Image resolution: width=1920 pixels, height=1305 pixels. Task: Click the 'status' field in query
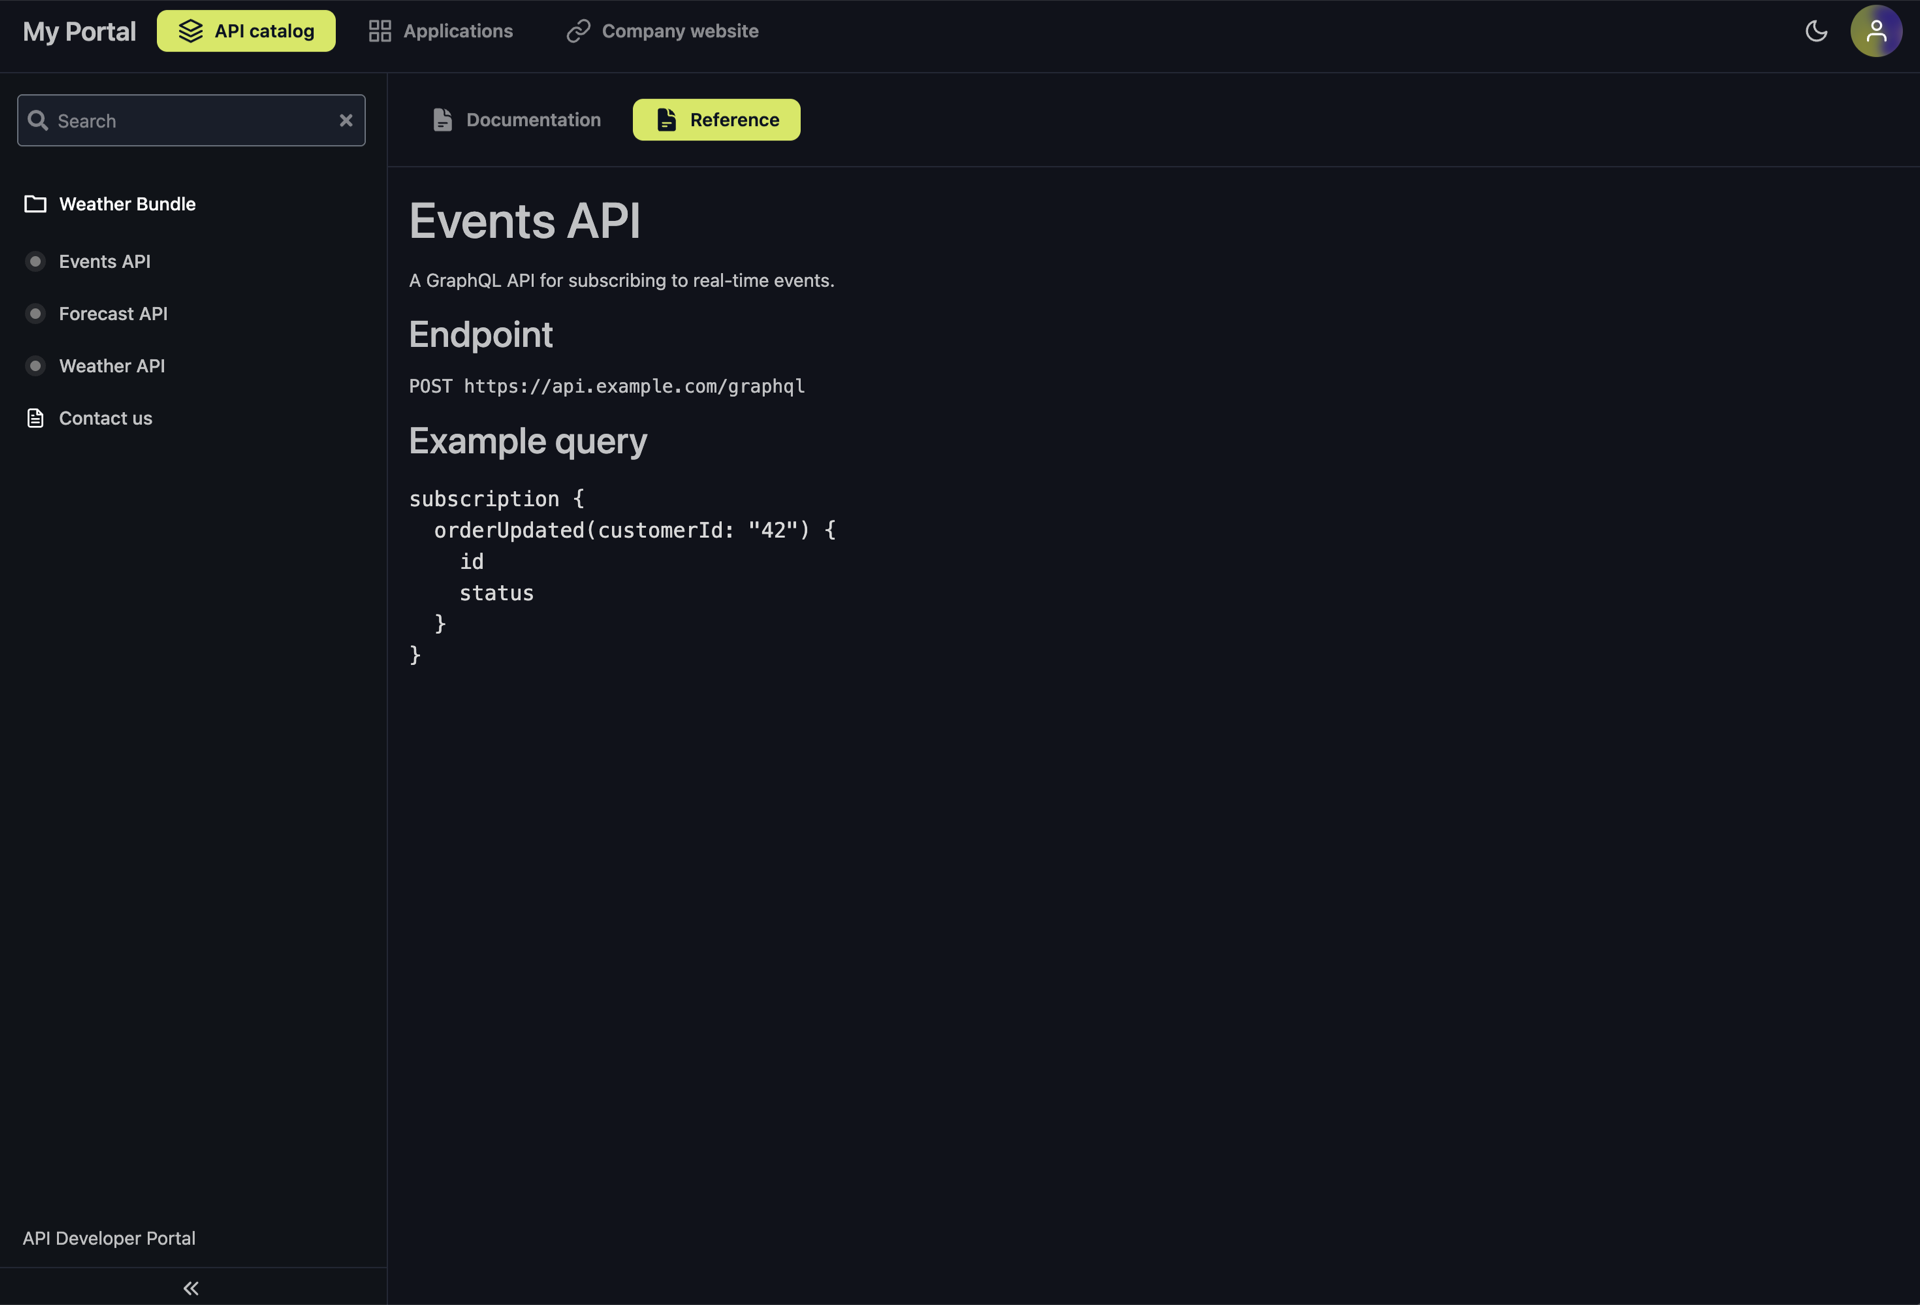497,593
